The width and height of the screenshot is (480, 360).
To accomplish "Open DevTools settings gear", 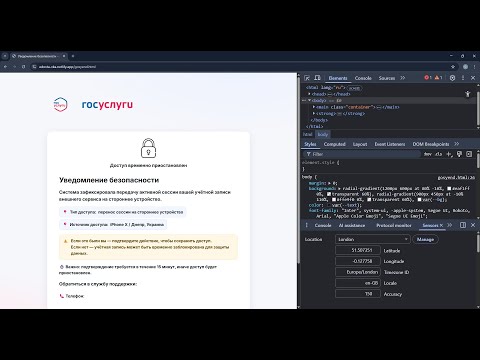I will 452,78.
